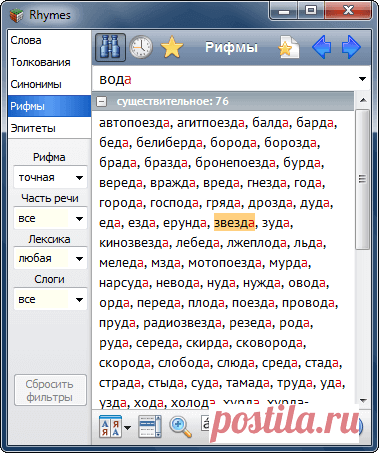Click the scroll down arrow of results
Viewport: 379px width, 453px height.
[363, 400]
